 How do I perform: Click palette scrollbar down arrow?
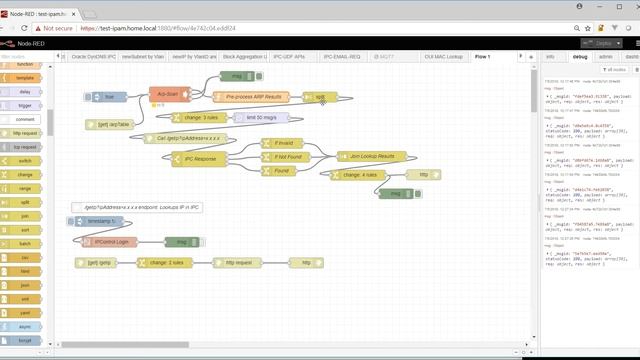[x=50, y=344]
